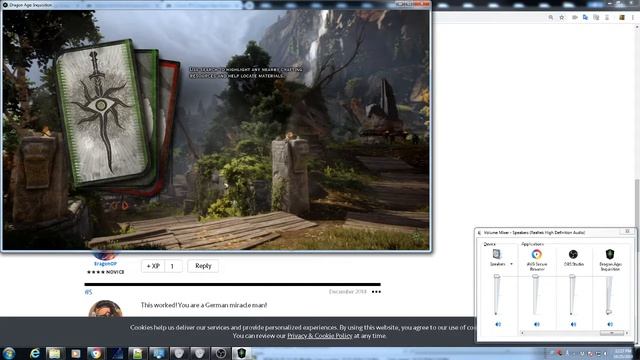This screenshot has height=360, width=640.
Task: Click the XP count box showing 1
Action: [173, 266]
